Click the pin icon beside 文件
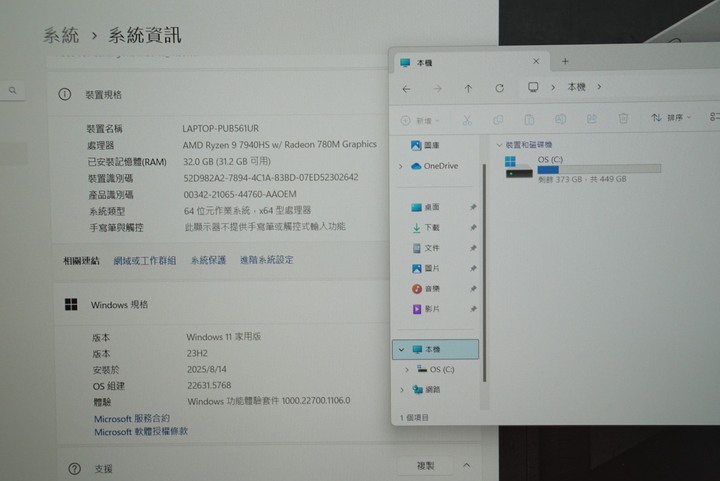This screenshot has height=481, width=720. click(473, 248)
